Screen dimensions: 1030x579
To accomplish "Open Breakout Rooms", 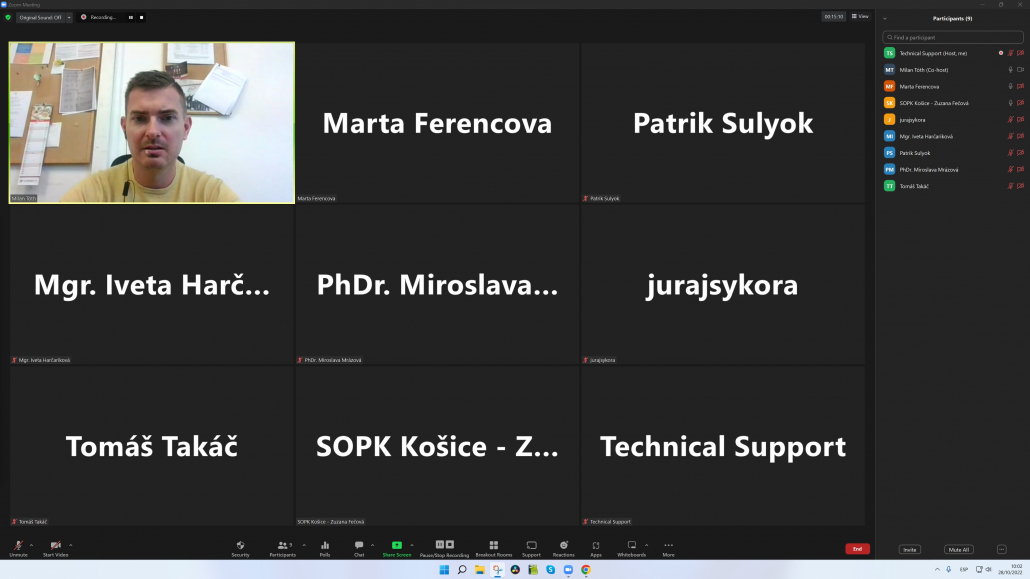I will coord(493,546).
